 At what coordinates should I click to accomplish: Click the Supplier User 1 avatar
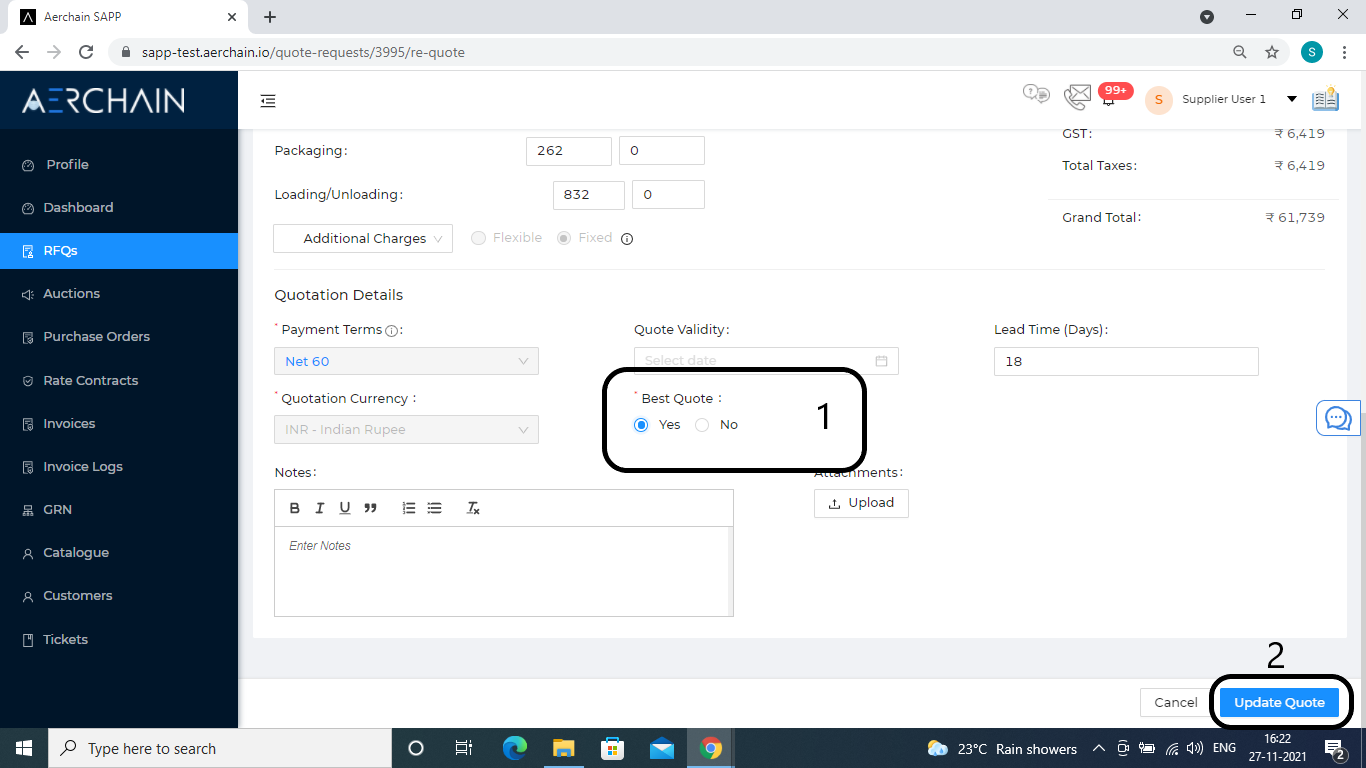1158,99
